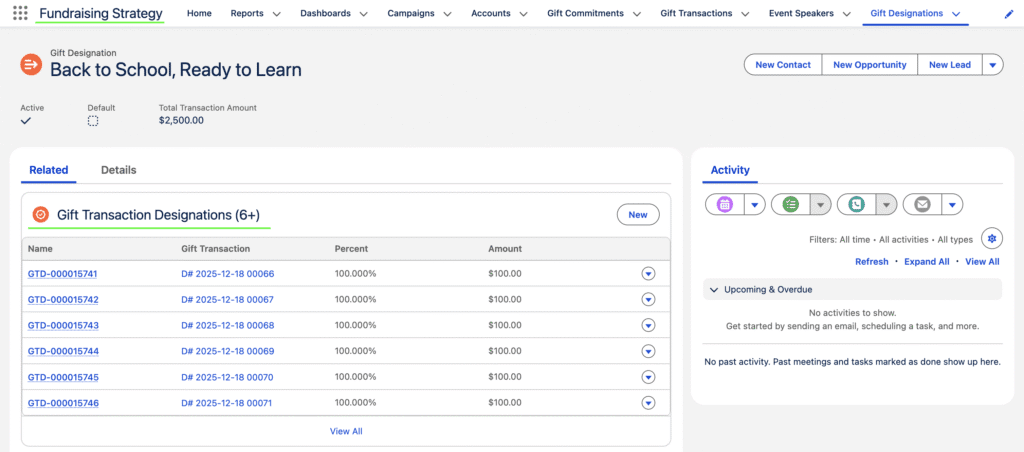Click the New Task checklist icon
This screenshot has height=452, width=1024.
(791, 204)
